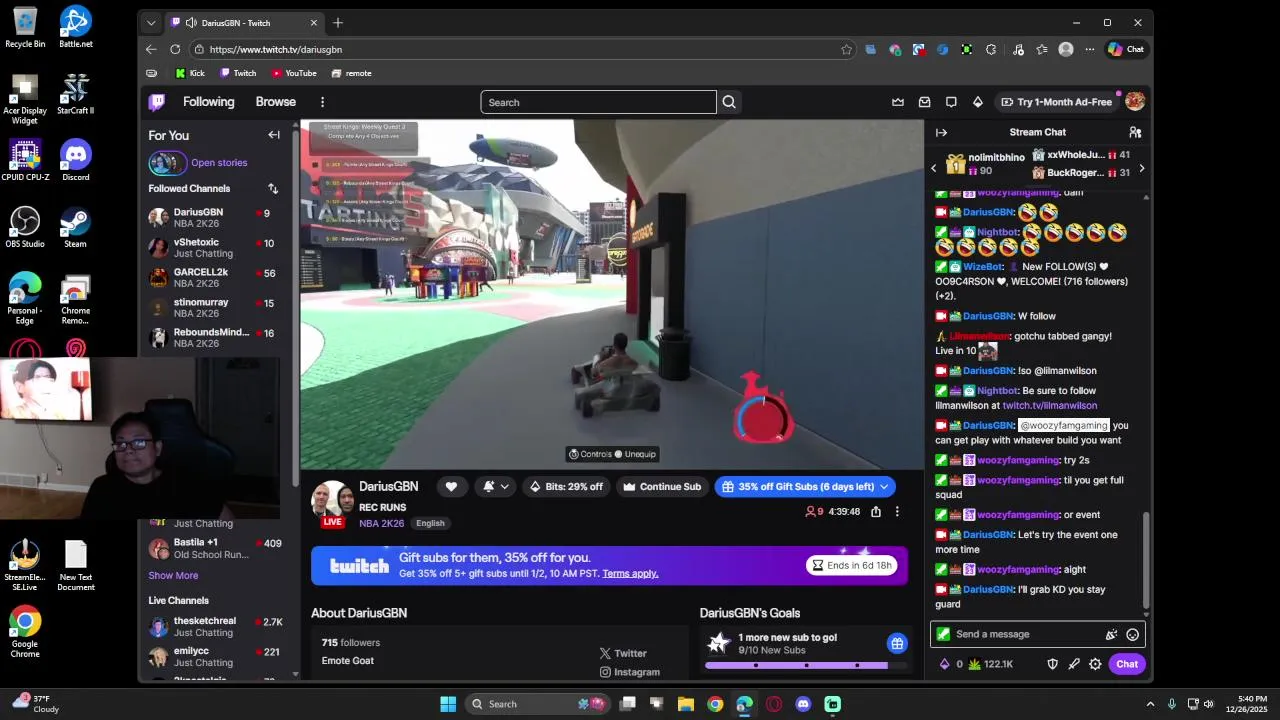Open thesketchreal live channel
The width and height of the screenshot is (1280, 720).
pyautogui.click(x=212, y=626)
